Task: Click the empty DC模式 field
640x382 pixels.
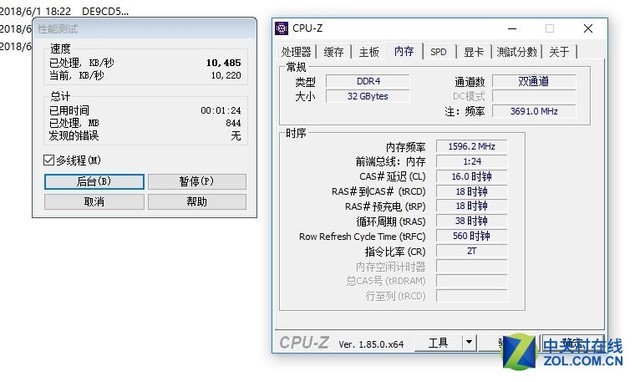Action: pos(534,96)
